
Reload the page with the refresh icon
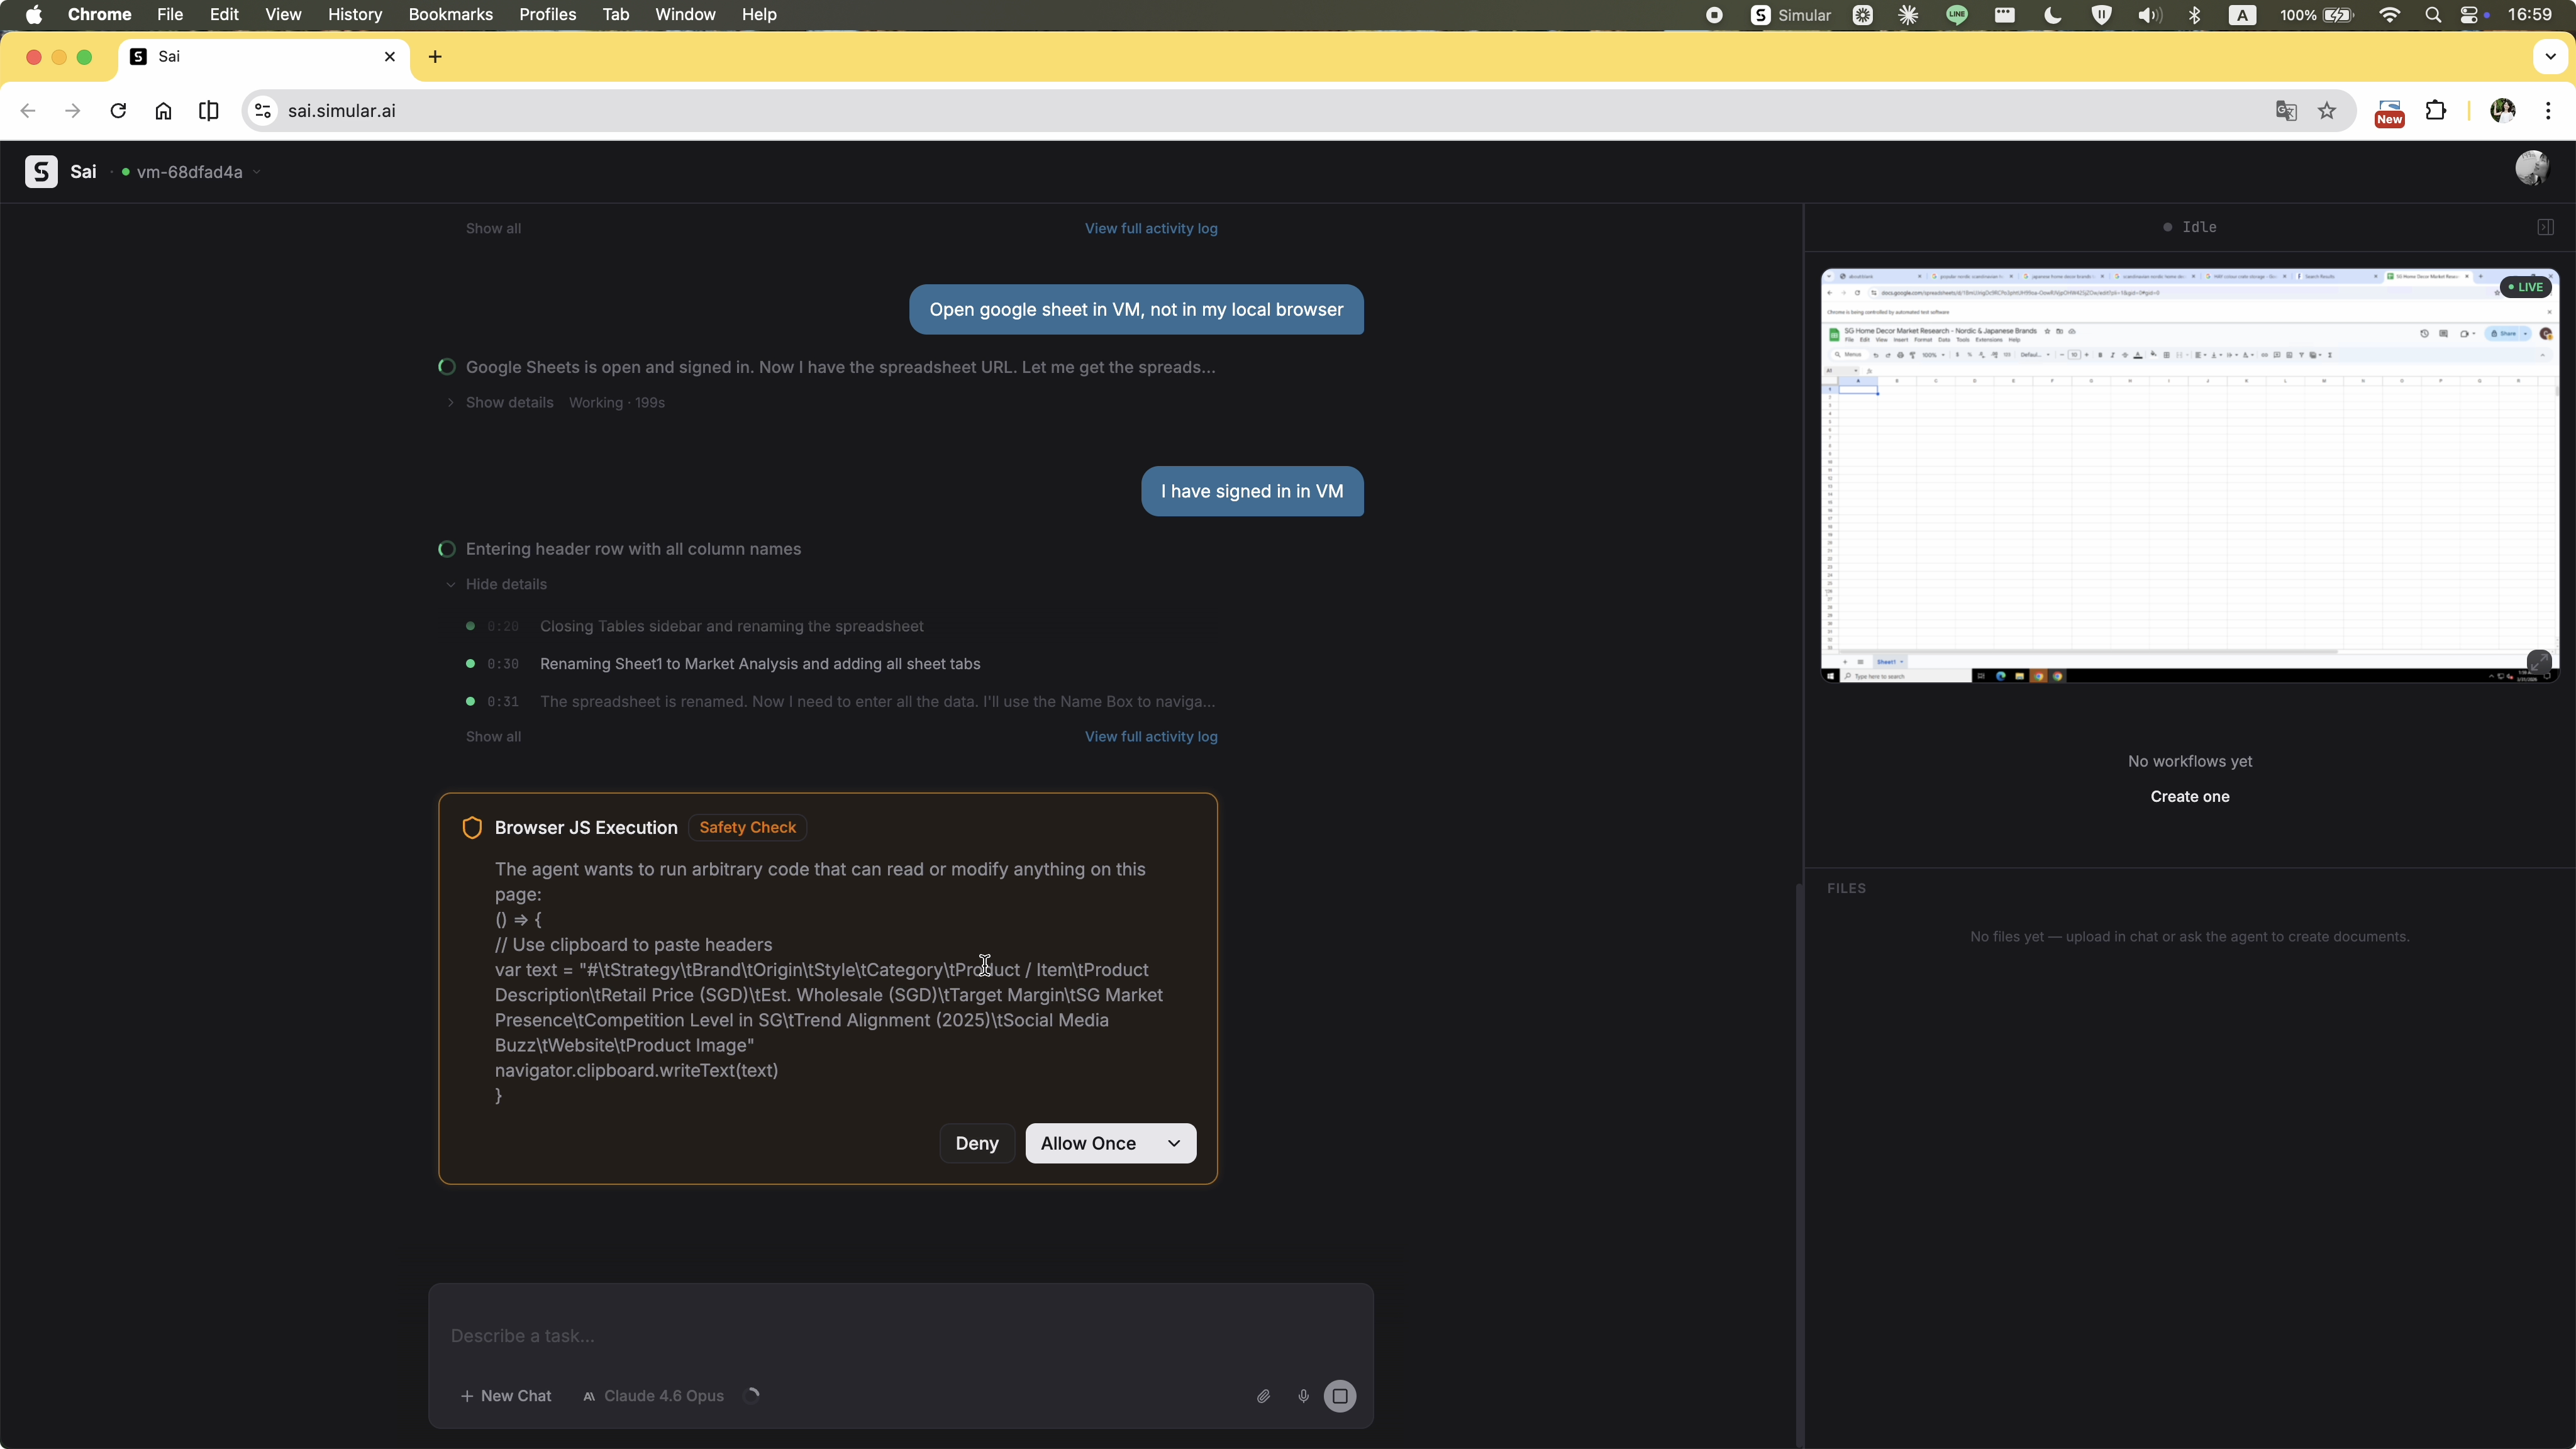point(118,111)
